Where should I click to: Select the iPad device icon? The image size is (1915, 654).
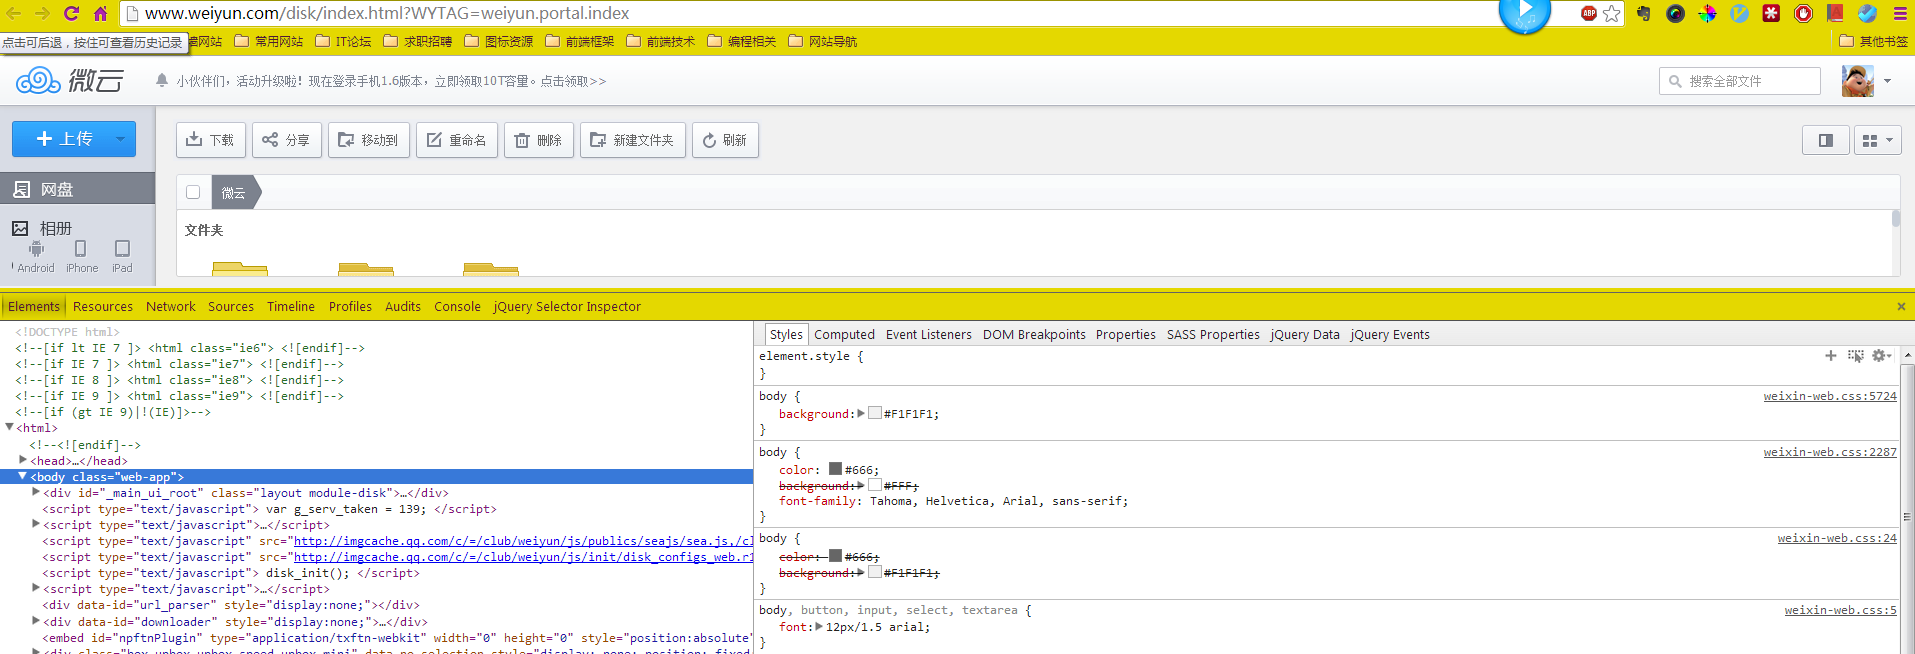122,248
